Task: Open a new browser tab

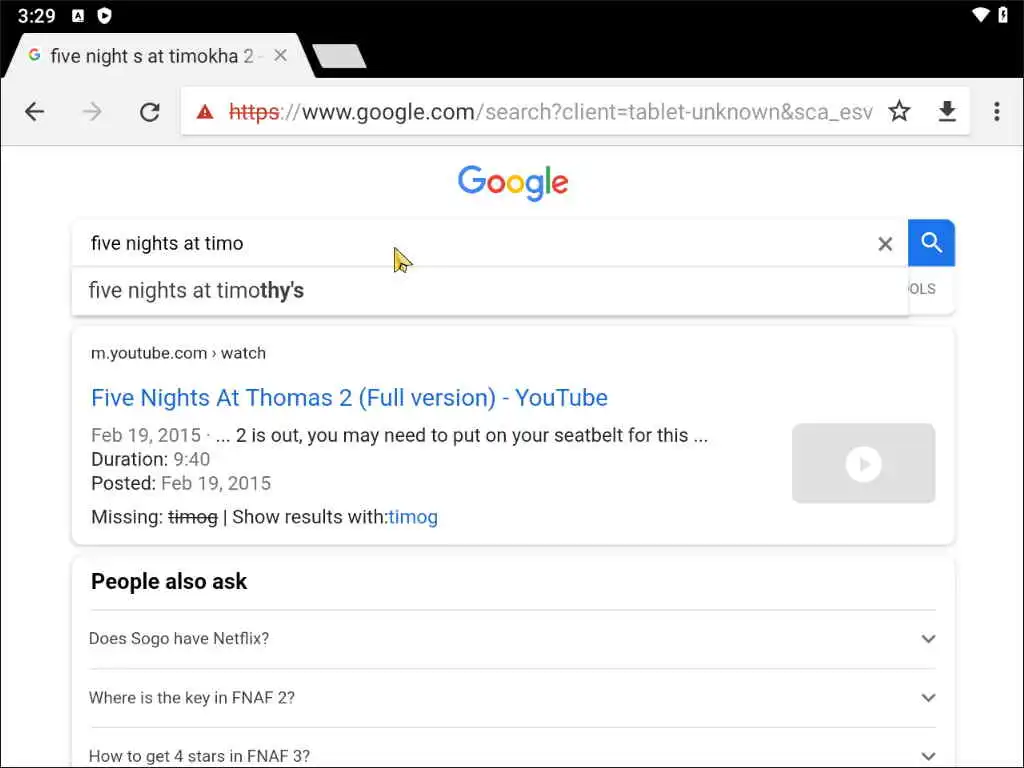Action: point(340,56)
